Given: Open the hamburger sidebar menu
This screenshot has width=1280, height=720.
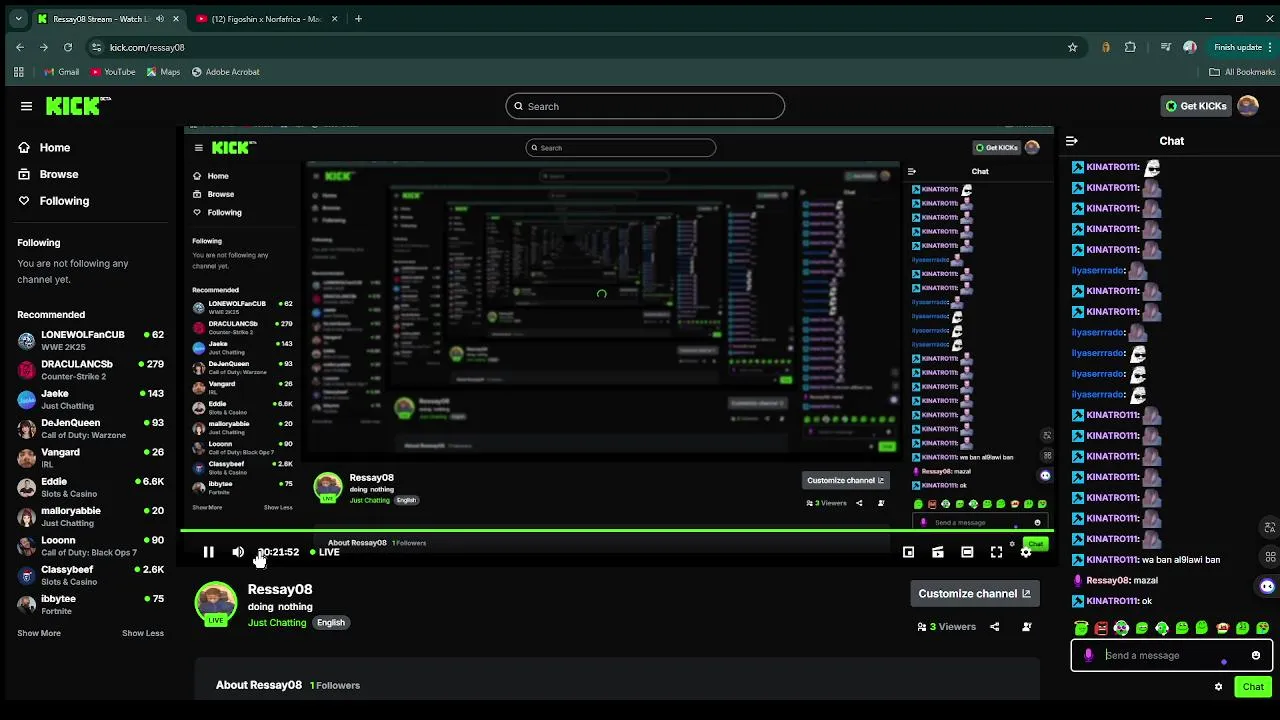Looking at the screenshot, I should pos(26,106).
